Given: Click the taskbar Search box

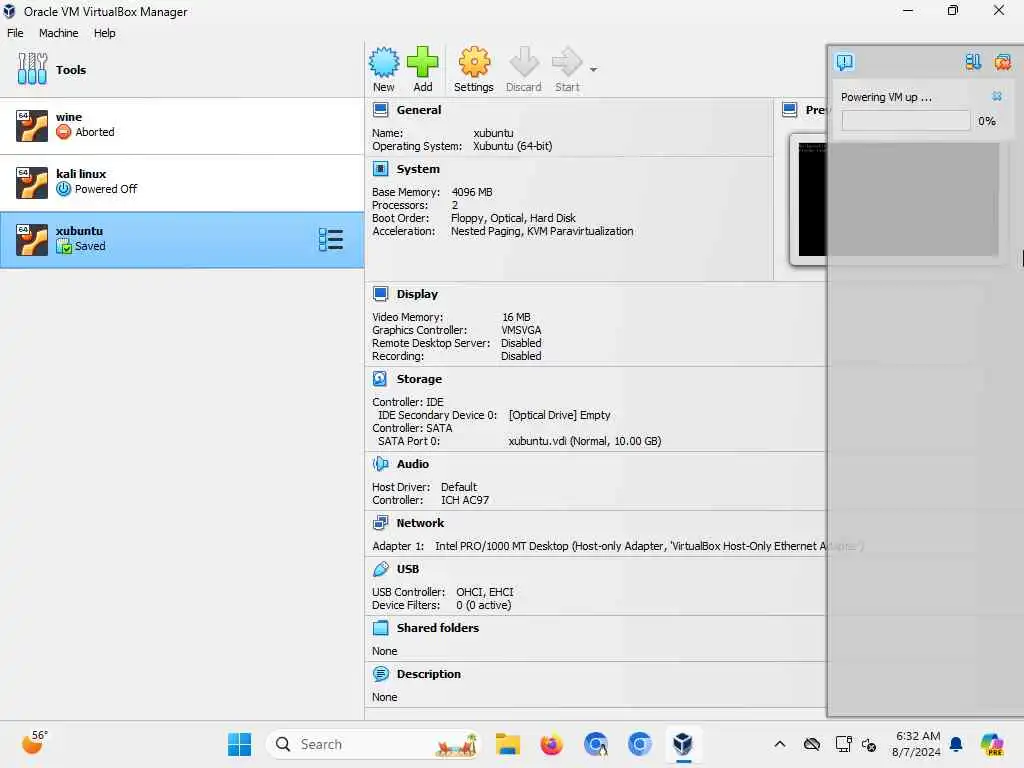Looking at the screenshot, I should pos(373,744).
